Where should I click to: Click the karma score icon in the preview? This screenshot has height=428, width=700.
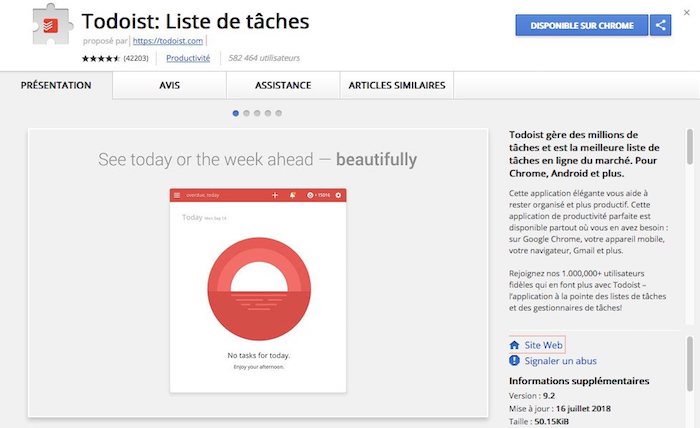pos(310,194)
